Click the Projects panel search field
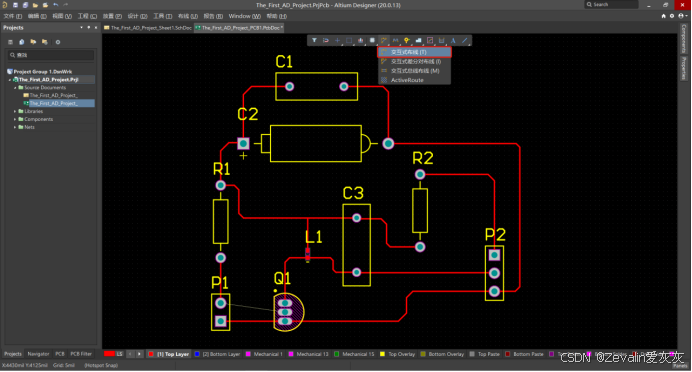This screenshot has height=372, width=692. point(51,55)
